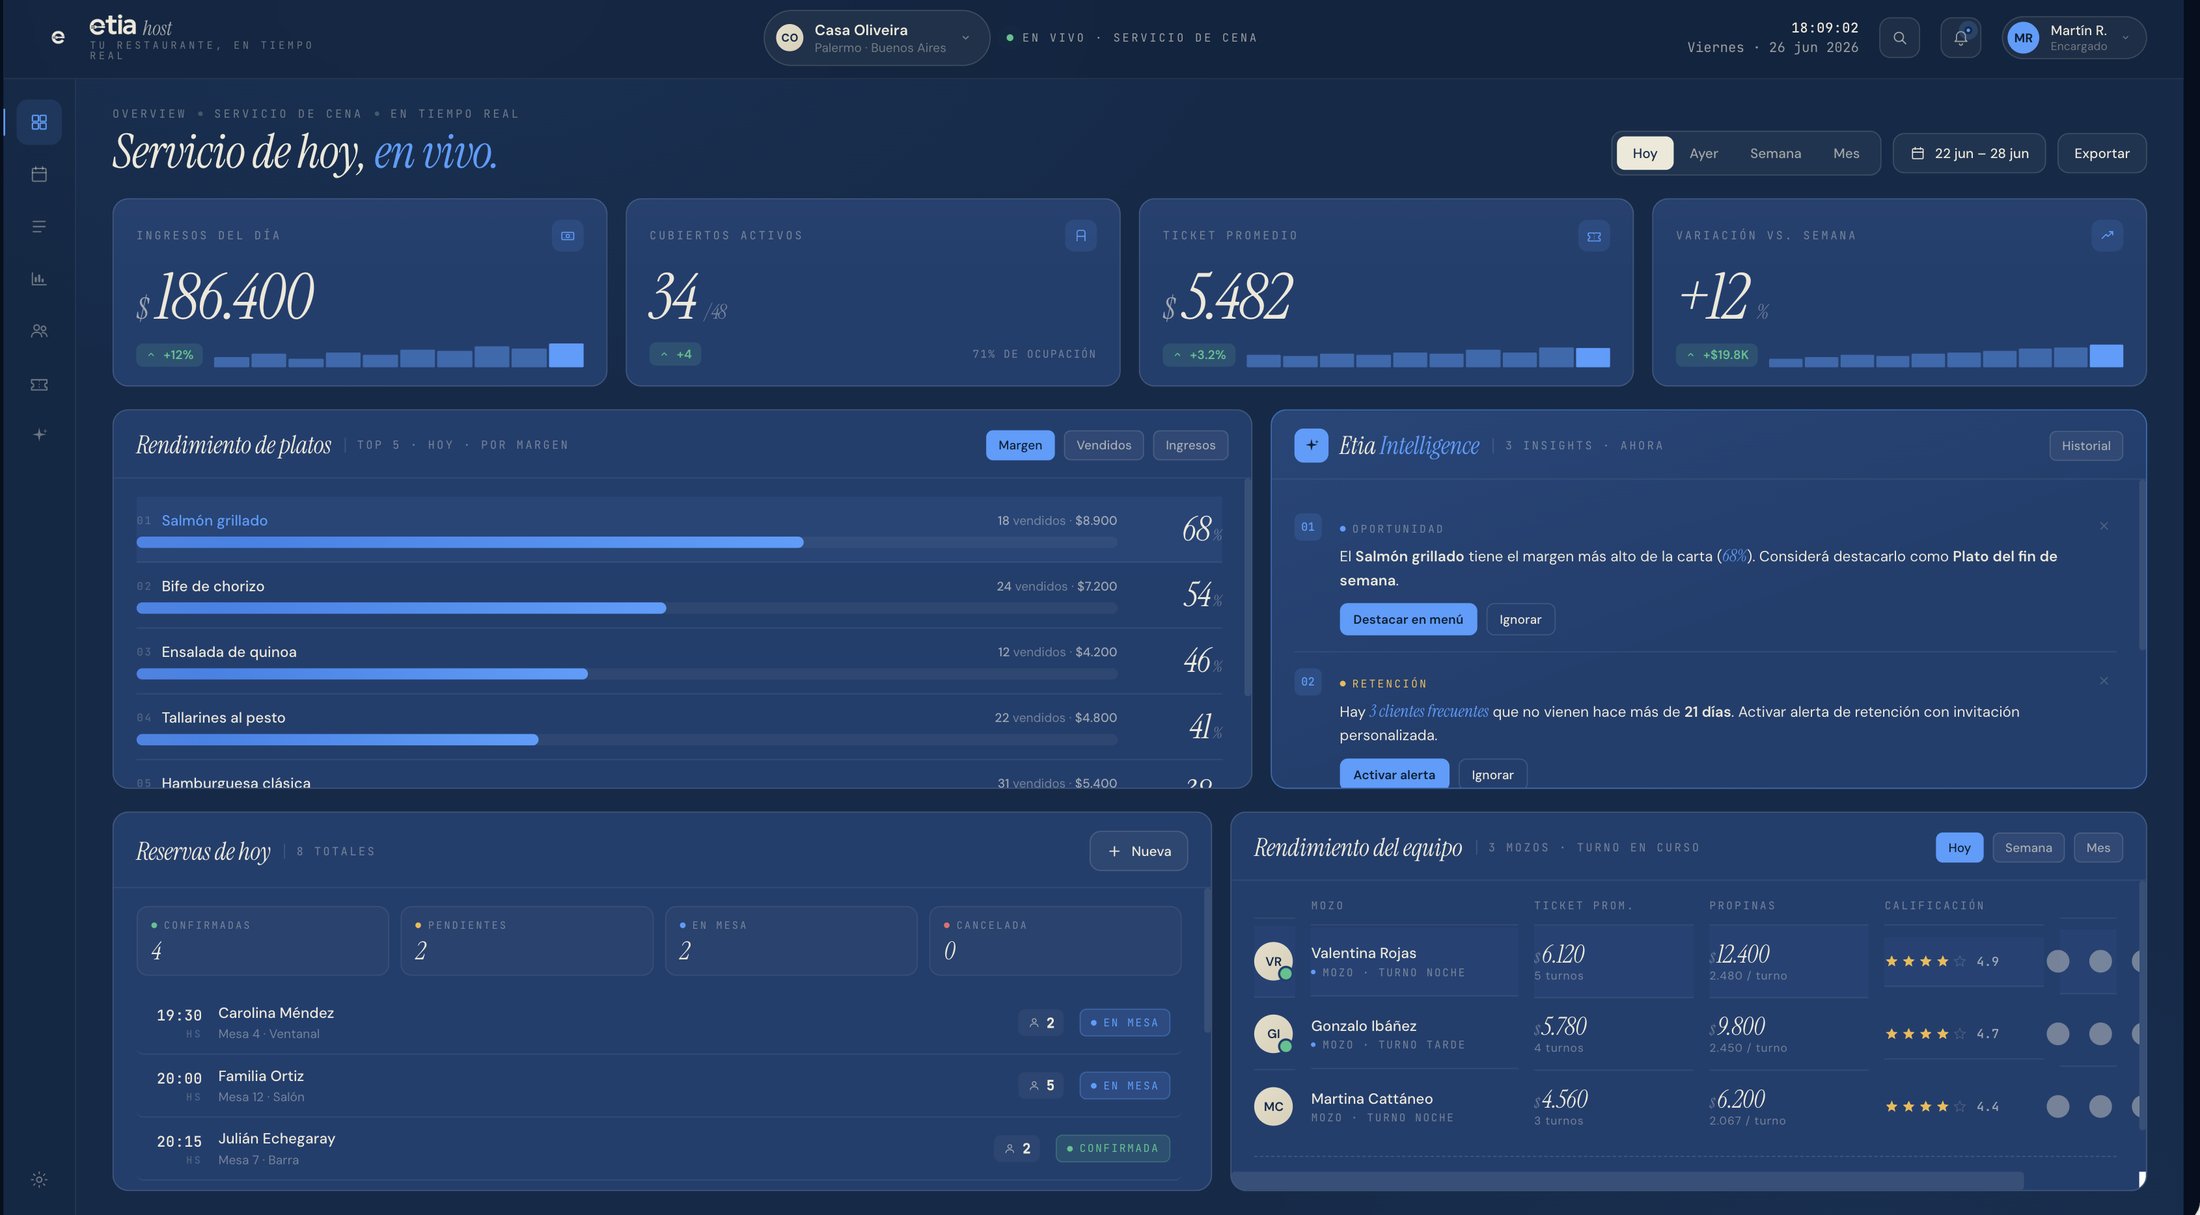Open the list menu sidebar icon
Screen dimensions: 2200x1215
(x=39, y=227)
